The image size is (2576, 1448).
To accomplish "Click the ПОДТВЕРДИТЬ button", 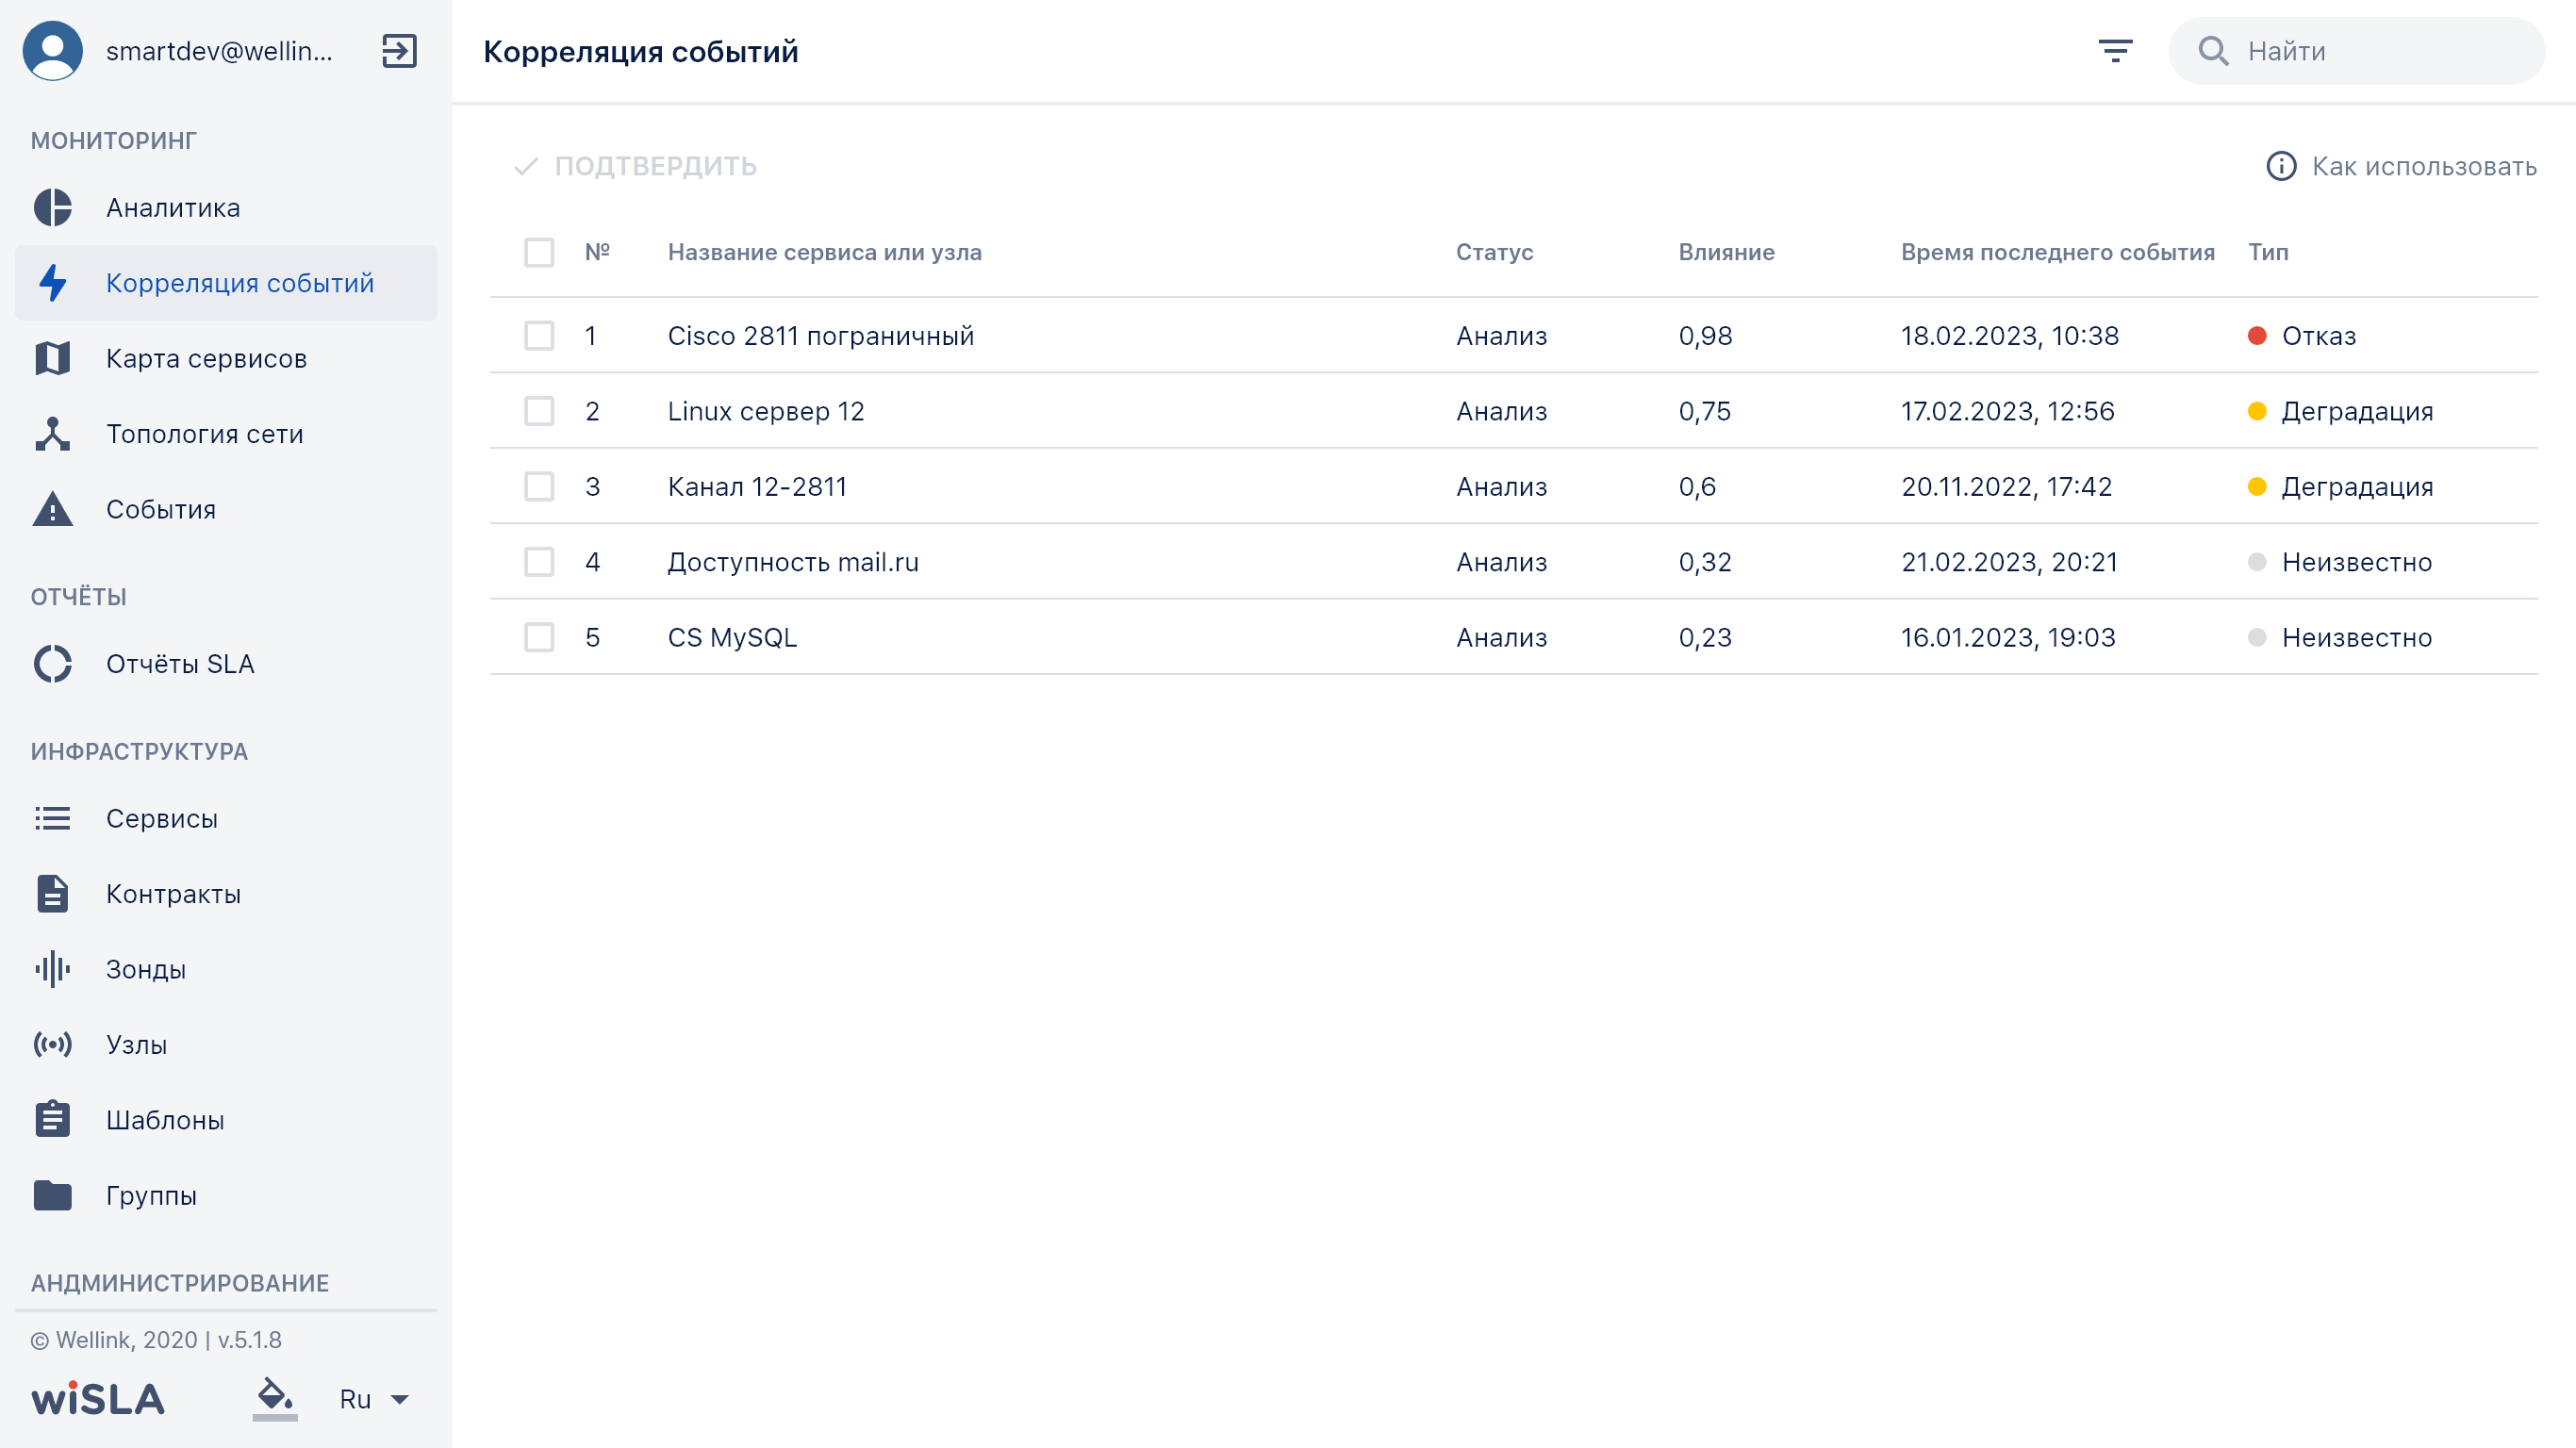I will click(635, 166).
